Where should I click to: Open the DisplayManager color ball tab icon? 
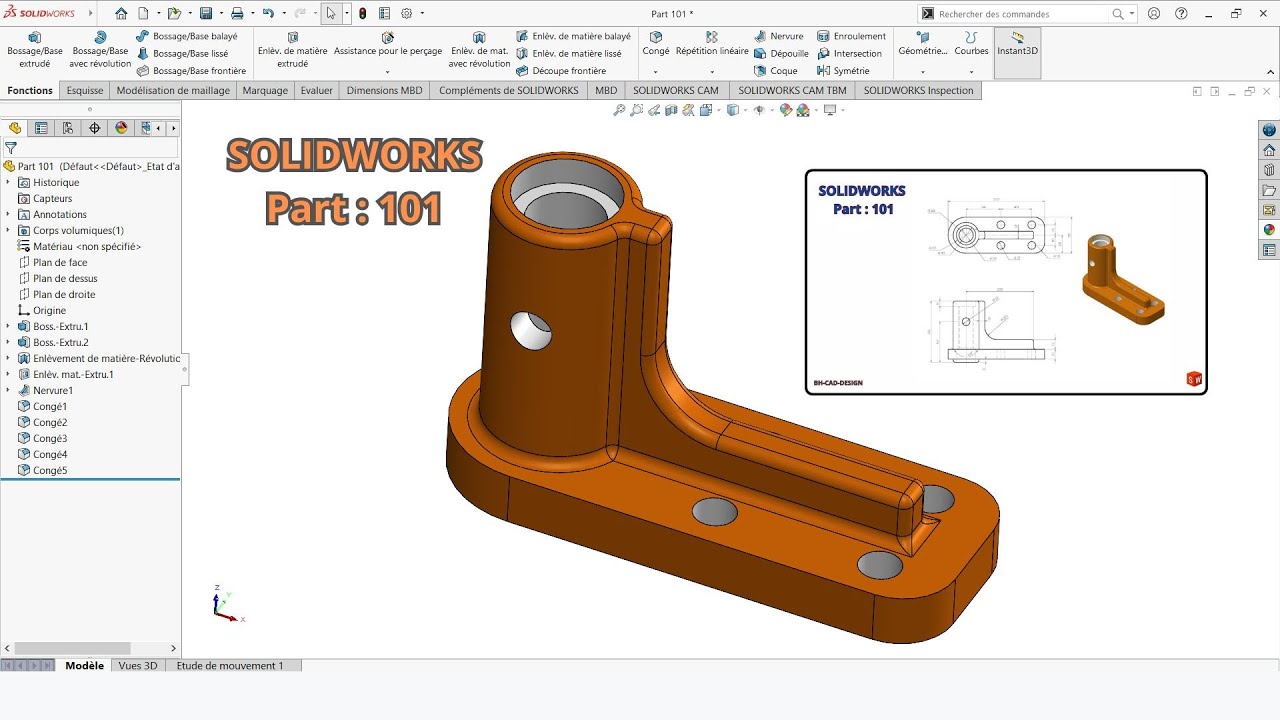[122, 128]
